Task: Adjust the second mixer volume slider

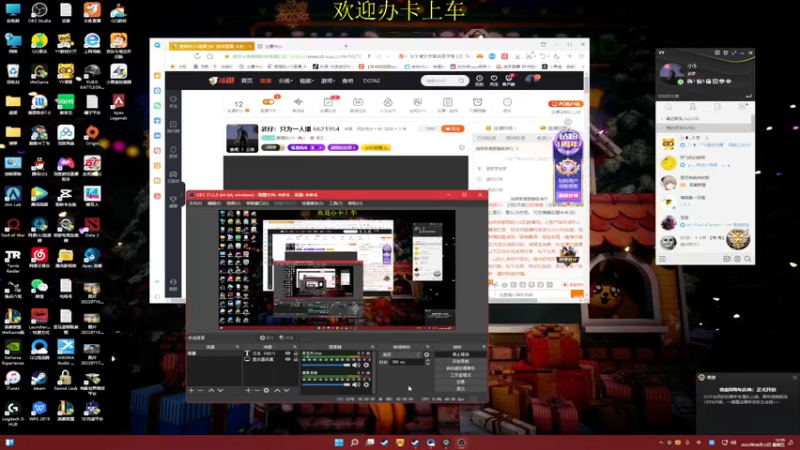Action: click(327, 385)
